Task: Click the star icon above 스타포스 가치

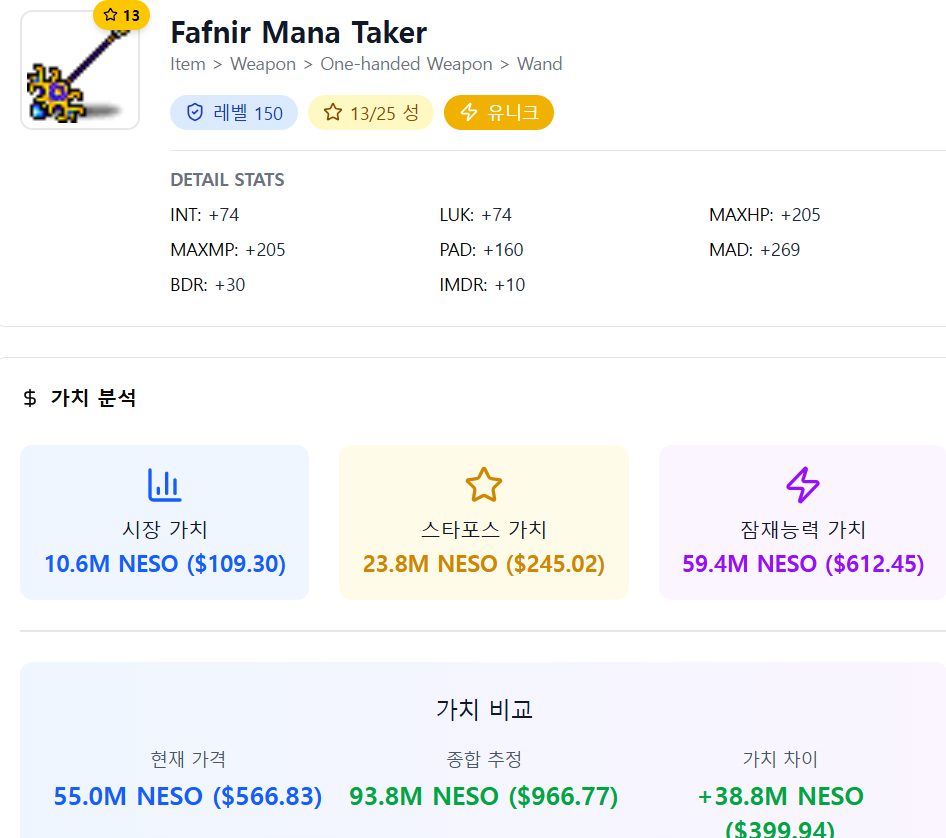Action: pyautogui.click(x=484, y=485)
